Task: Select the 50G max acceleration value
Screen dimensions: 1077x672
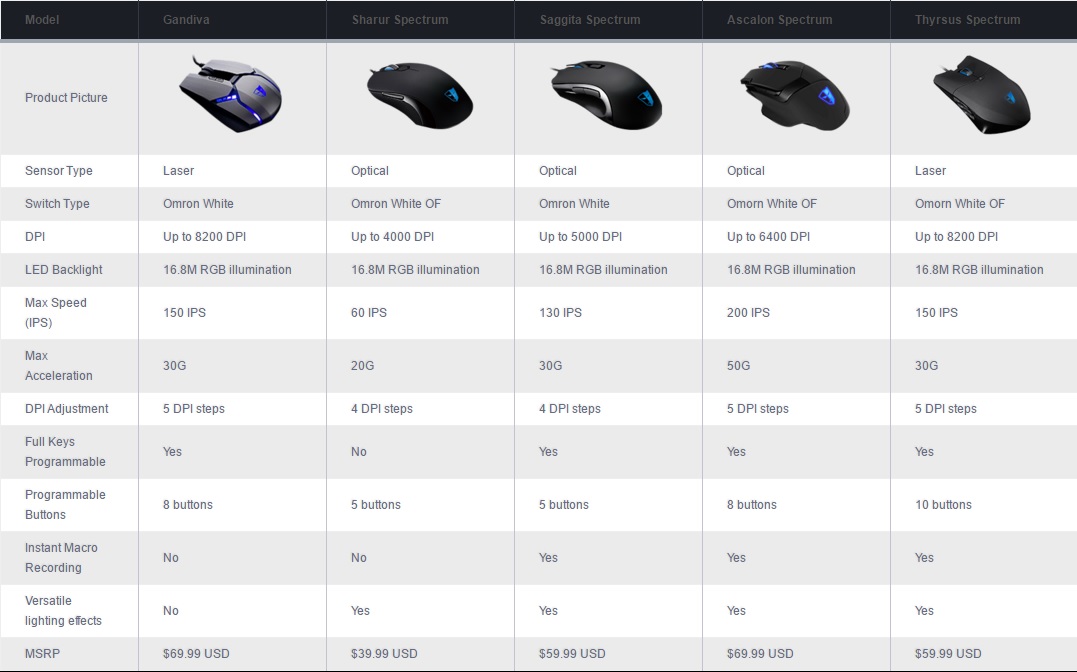Action: pyautogui.click(x=738, y=366)
